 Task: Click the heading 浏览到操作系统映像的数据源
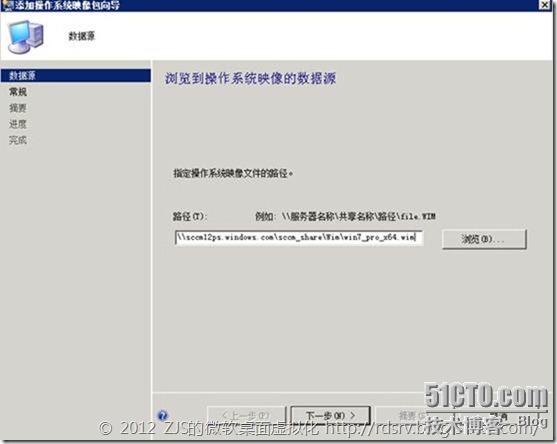coord(250,78)
